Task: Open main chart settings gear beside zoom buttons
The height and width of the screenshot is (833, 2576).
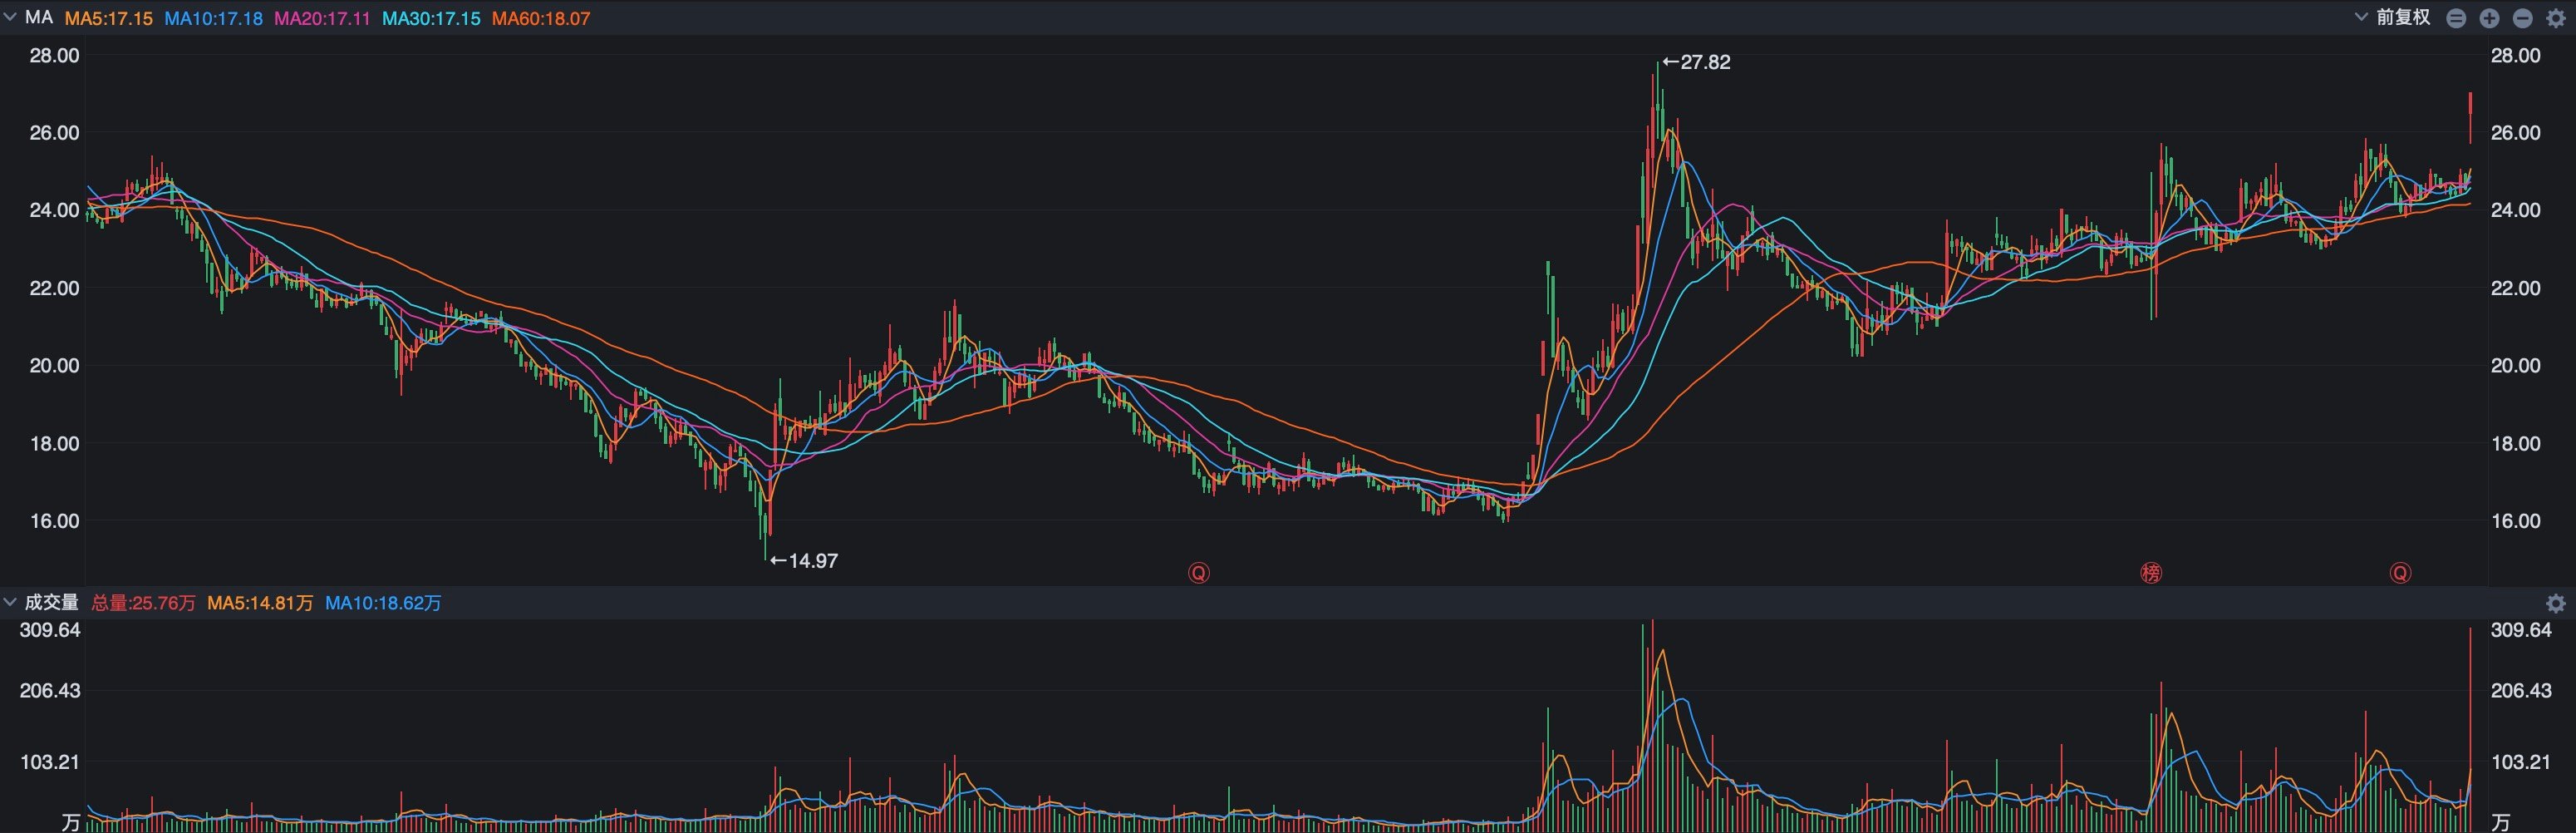Action: tap(2556, 19)
